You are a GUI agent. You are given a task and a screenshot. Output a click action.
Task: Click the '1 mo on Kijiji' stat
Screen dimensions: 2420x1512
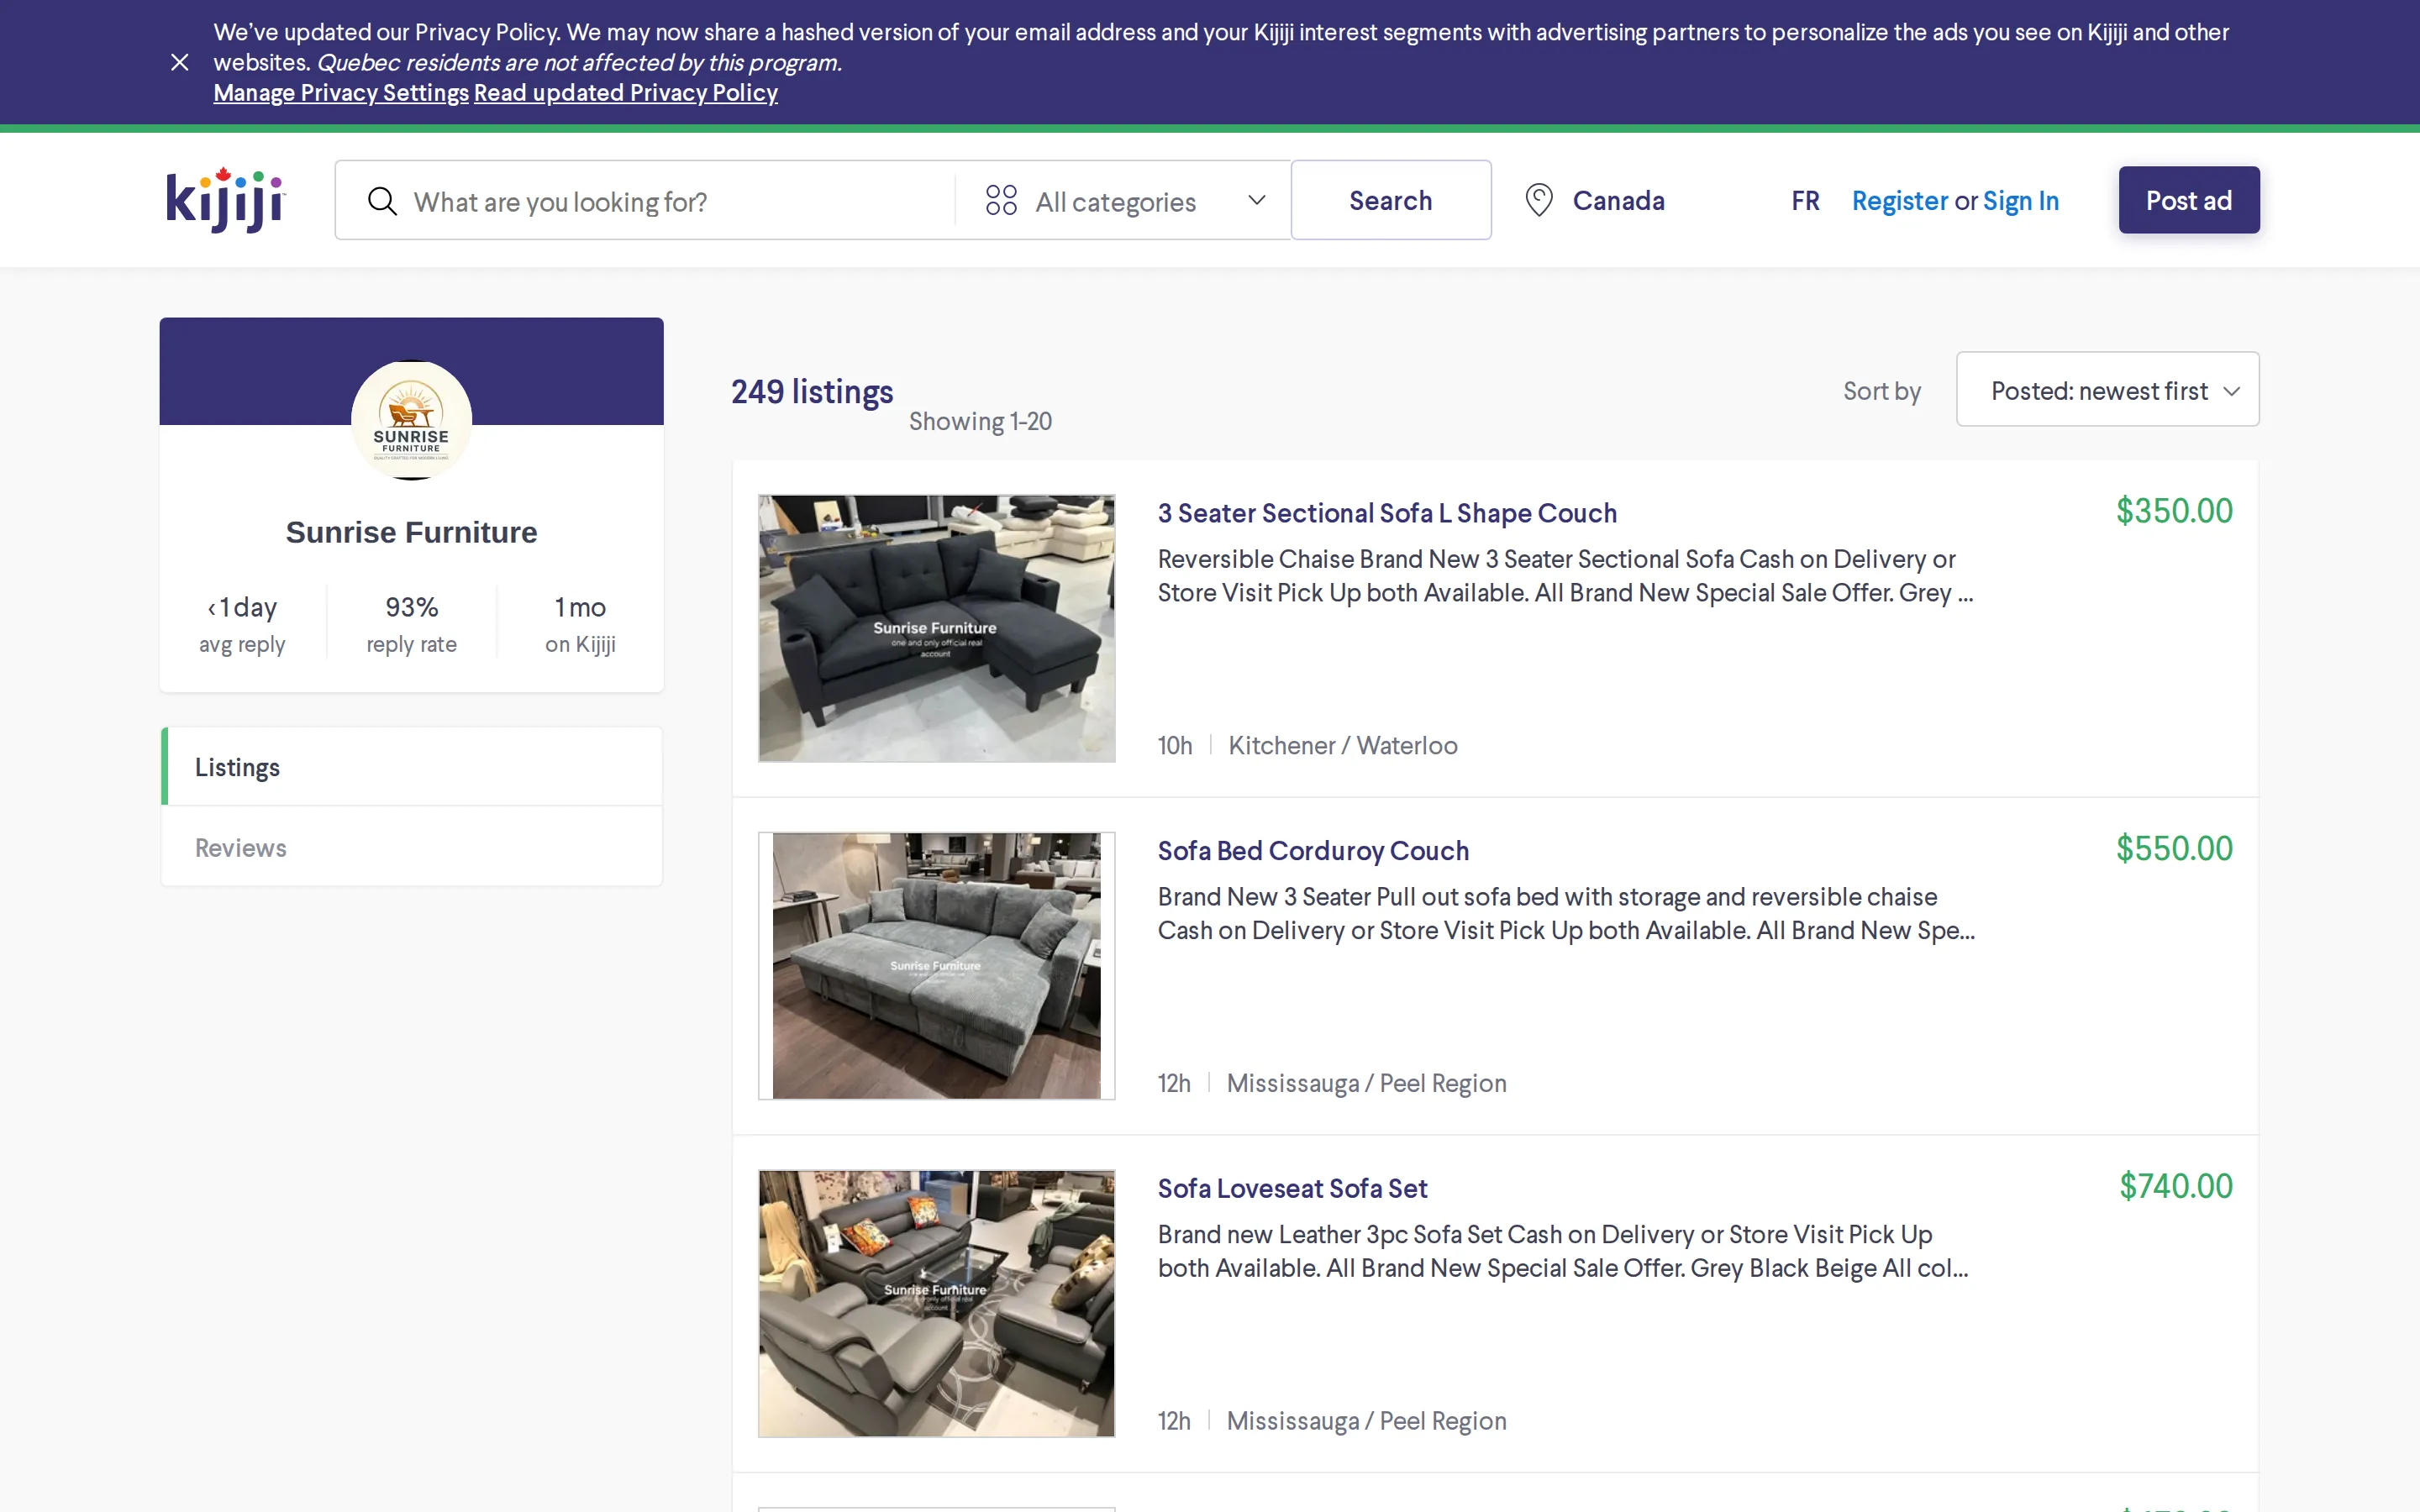click(x=580, y=624)
